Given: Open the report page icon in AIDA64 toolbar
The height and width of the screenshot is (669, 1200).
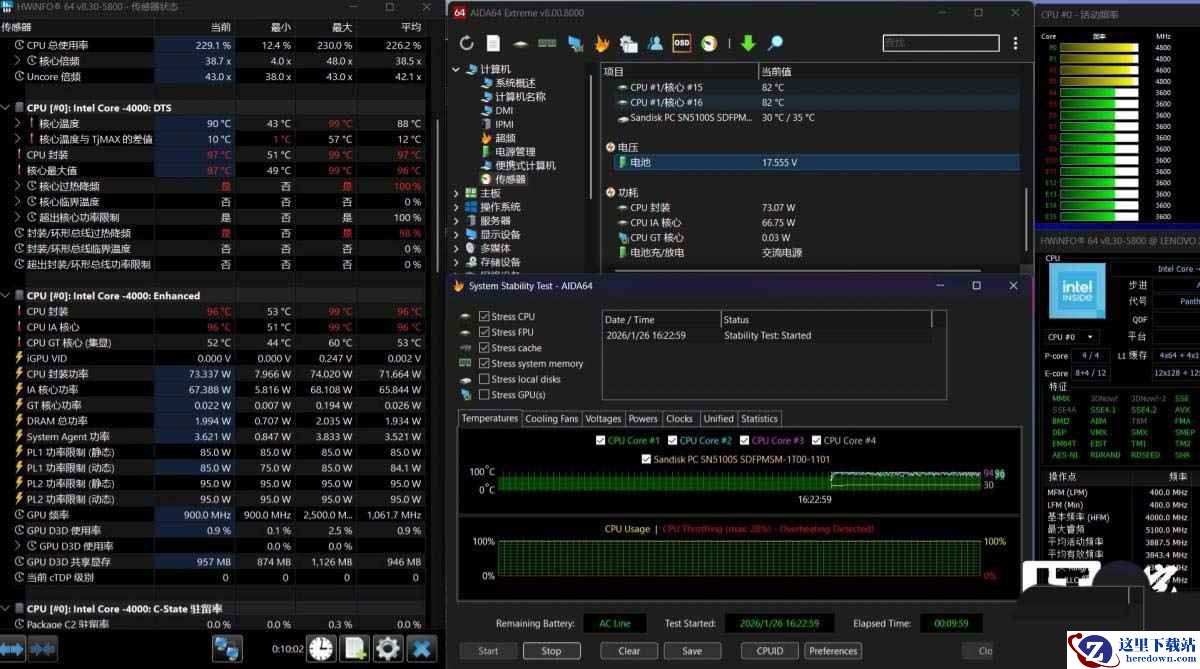Looking at the screenshot, I should click(x=493, y=43).
